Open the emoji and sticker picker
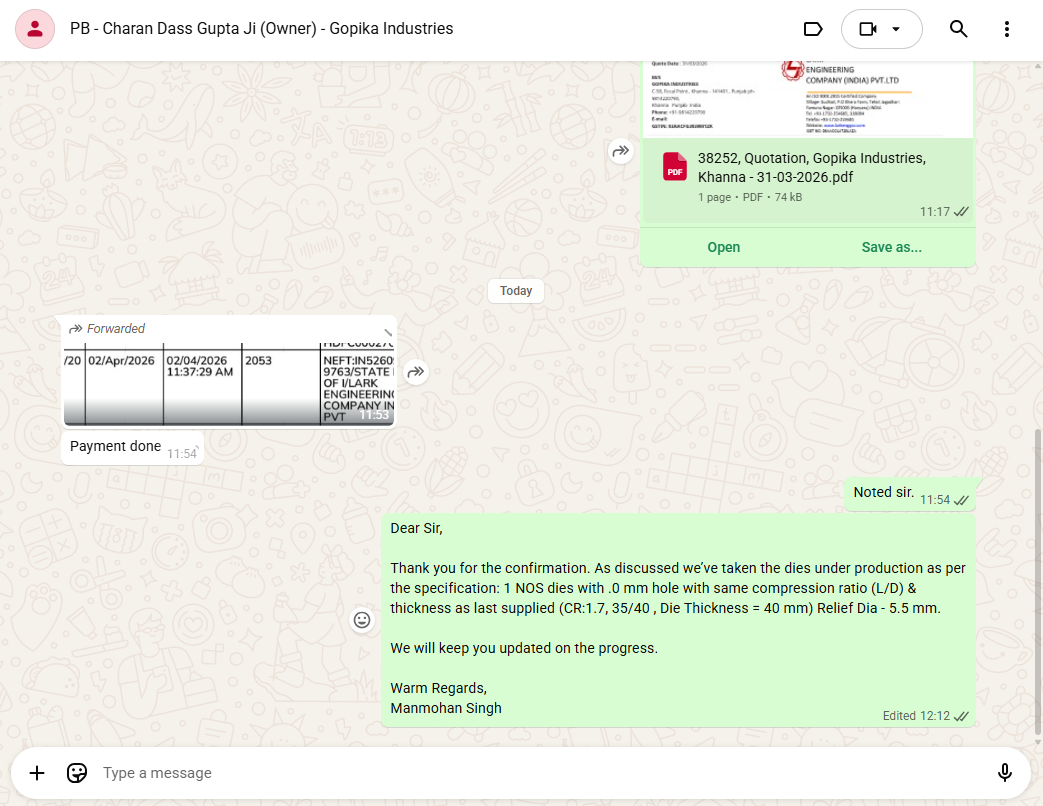The image size is (1043, 806). (77, 773)
